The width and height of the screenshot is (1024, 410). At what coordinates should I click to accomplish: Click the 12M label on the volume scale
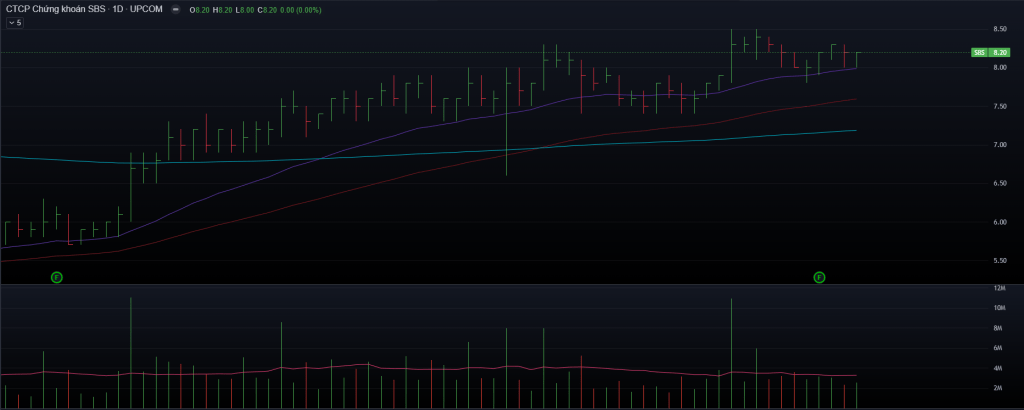pyautogui.click(x=998, y=289)
